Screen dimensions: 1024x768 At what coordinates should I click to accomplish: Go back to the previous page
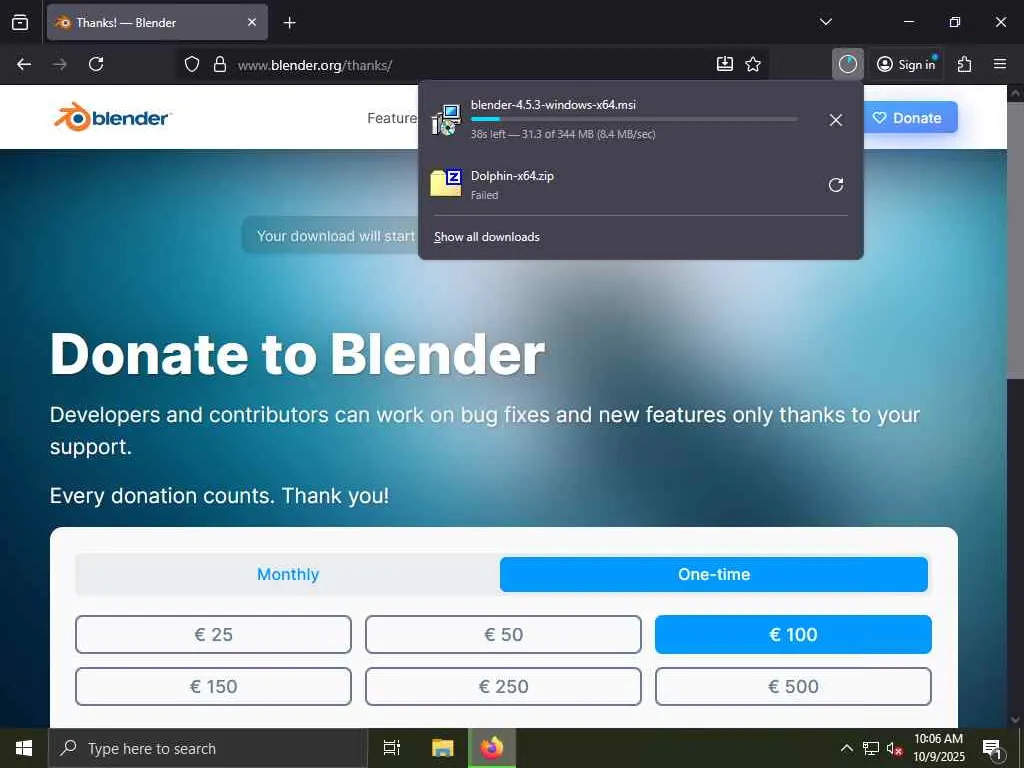coord(24,64)
